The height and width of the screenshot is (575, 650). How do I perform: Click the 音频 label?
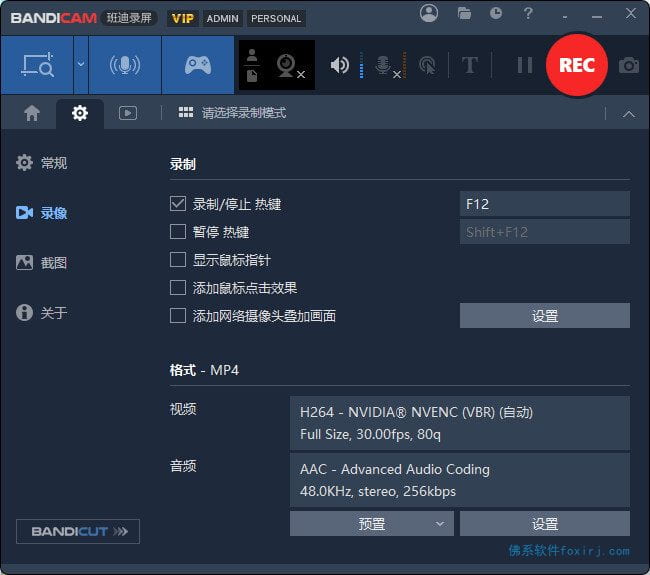[183, 466]
